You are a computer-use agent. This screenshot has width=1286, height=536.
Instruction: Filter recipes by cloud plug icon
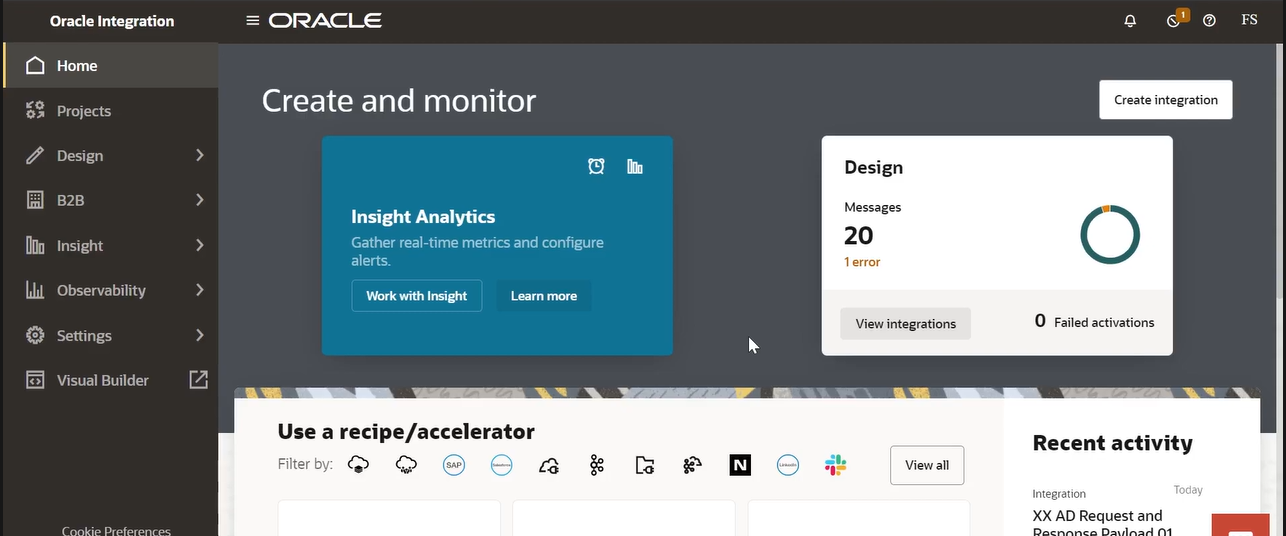549,465
